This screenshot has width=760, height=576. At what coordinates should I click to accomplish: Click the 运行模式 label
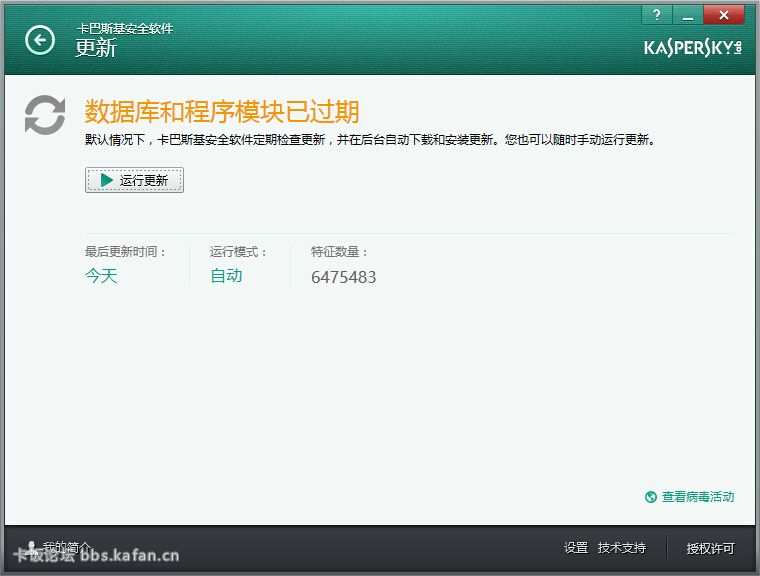coord(238,252)
